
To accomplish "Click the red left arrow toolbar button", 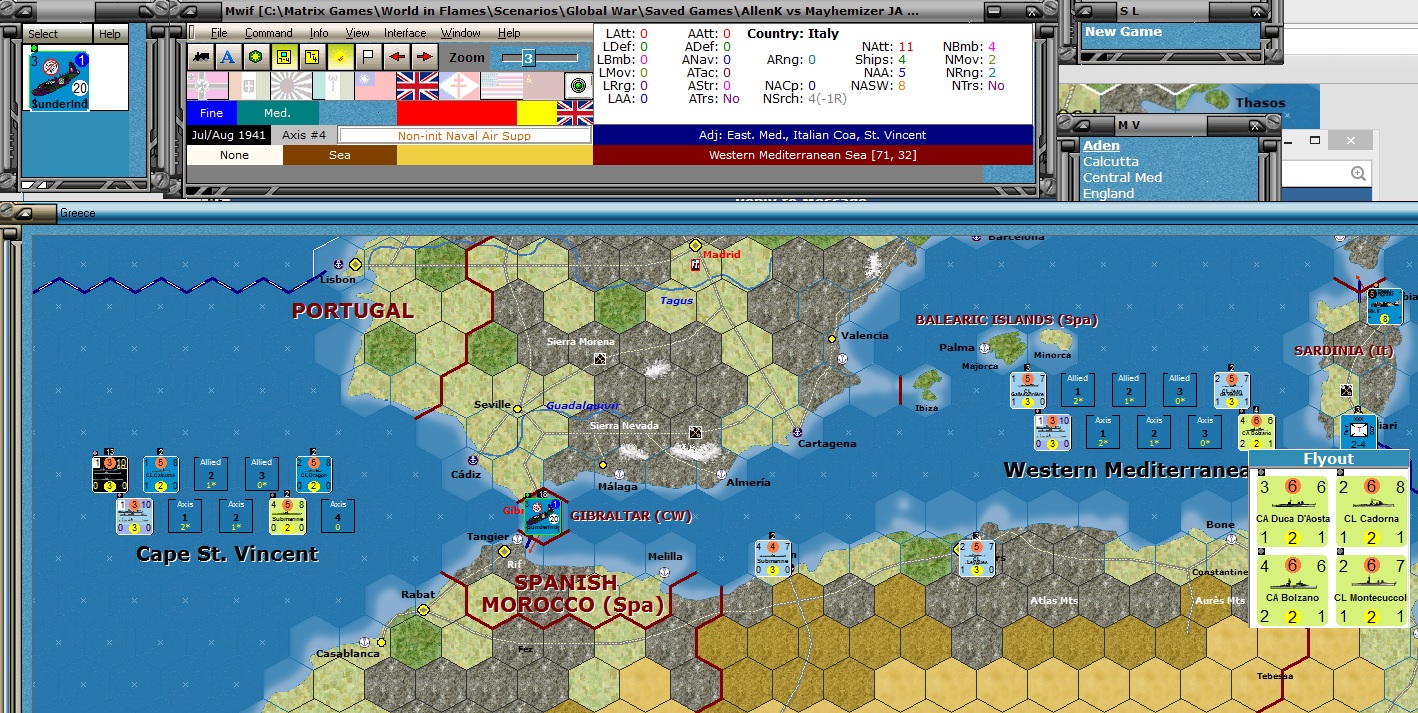I will click(x=396, y=56).
